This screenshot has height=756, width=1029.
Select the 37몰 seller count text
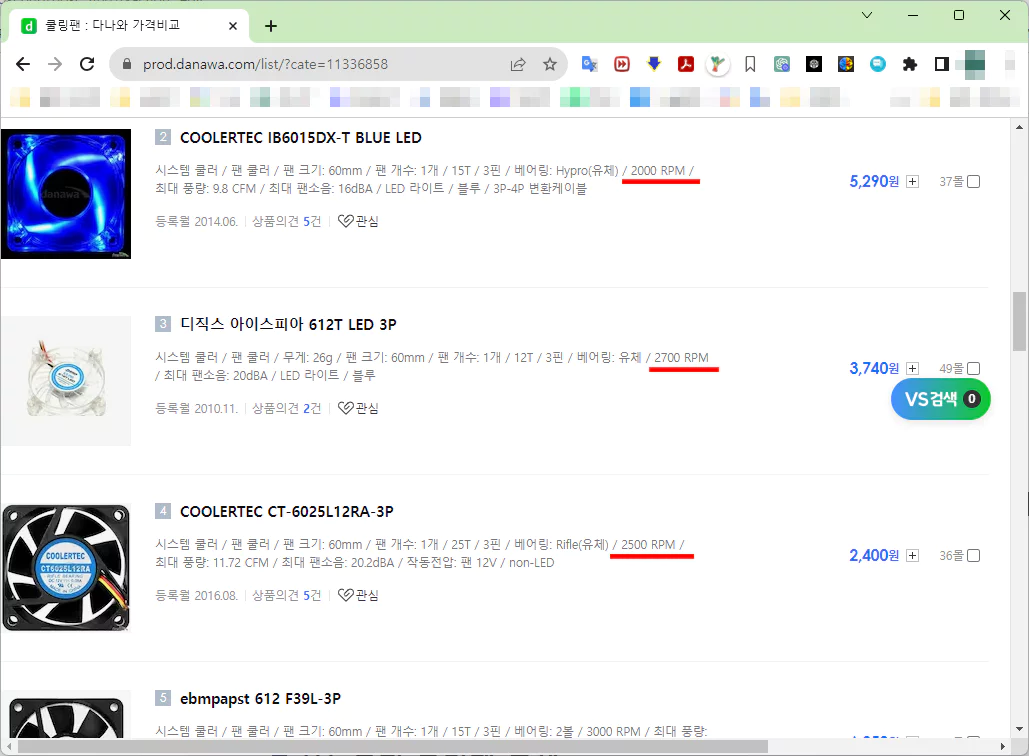click(x=951, y=182)
